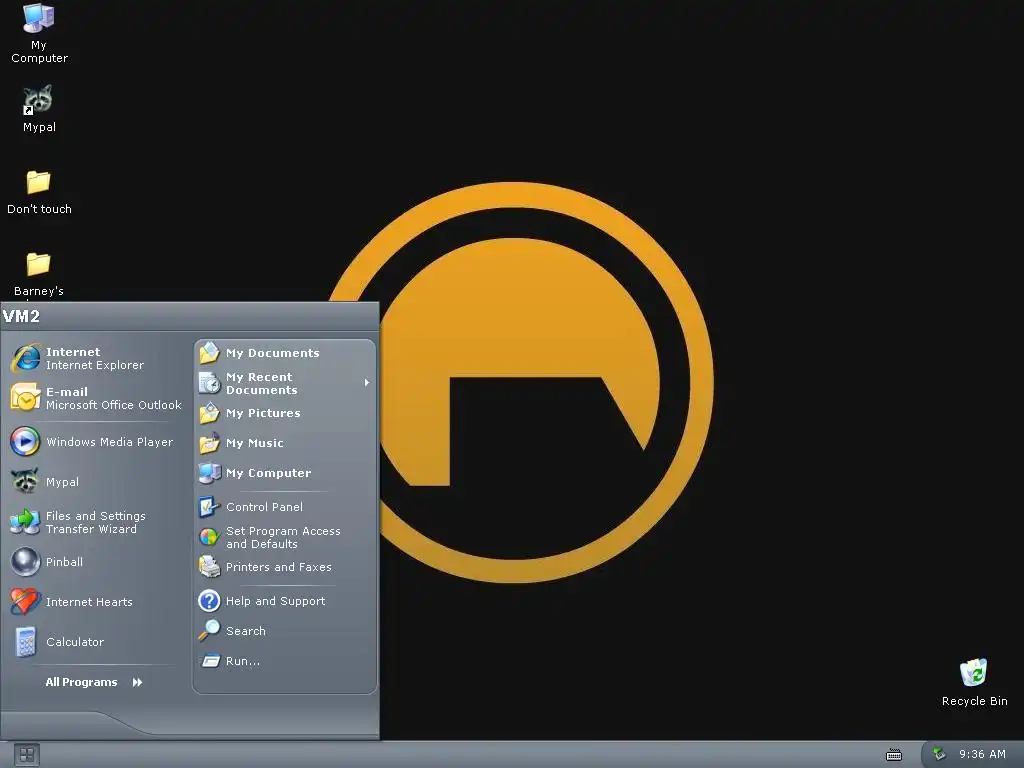The width and height of the screenshot is (1024, 768).
Task: Open My Computer desktop icon
Action: click(39, 33)
